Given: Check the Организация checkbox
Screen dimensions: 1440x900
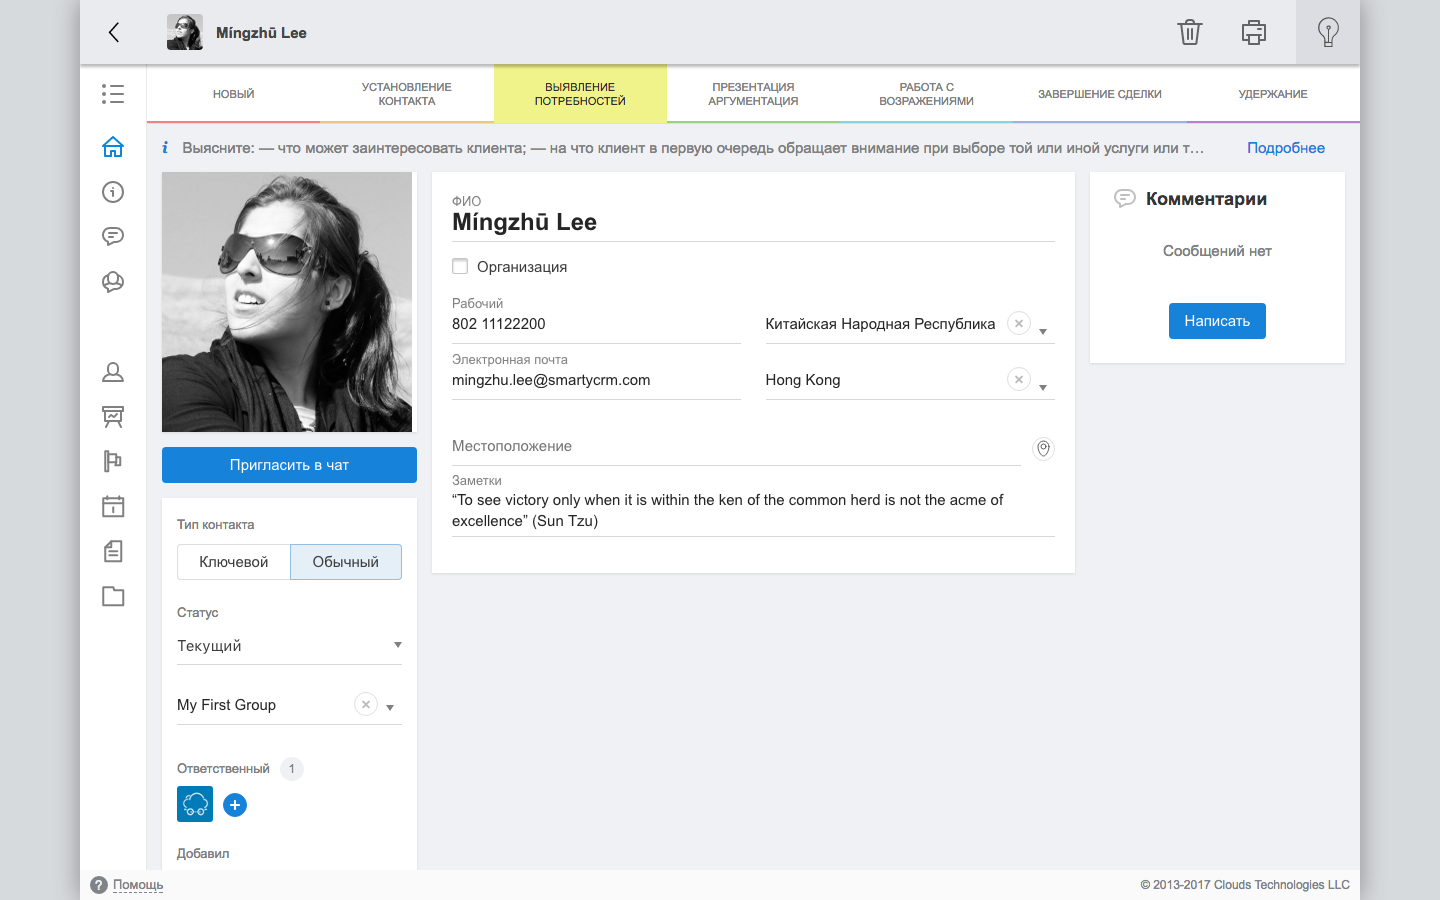Looking at the screenshot, I should click(x=460, y=266).
